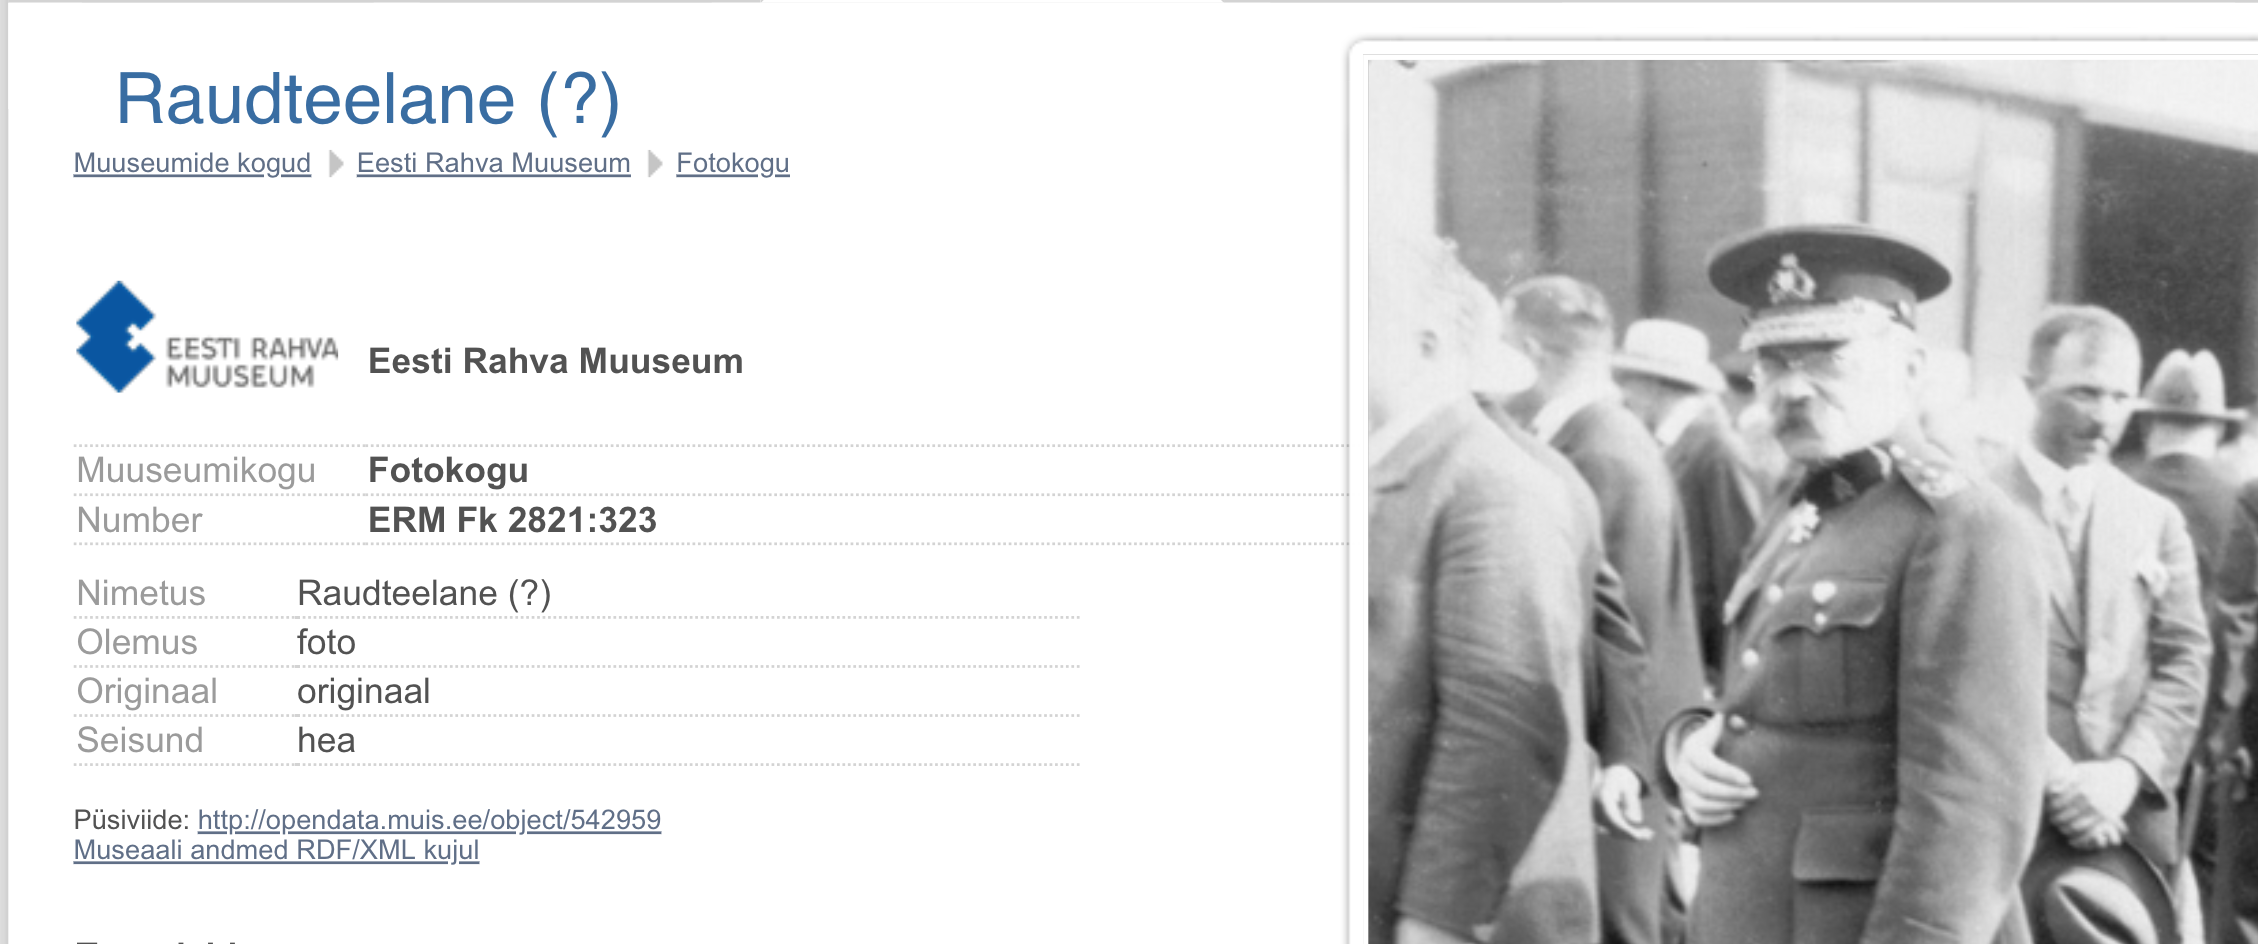Open the Fotokogu breadcrumb link
The width and height of the screenshot is (2258, 944).
733,163
